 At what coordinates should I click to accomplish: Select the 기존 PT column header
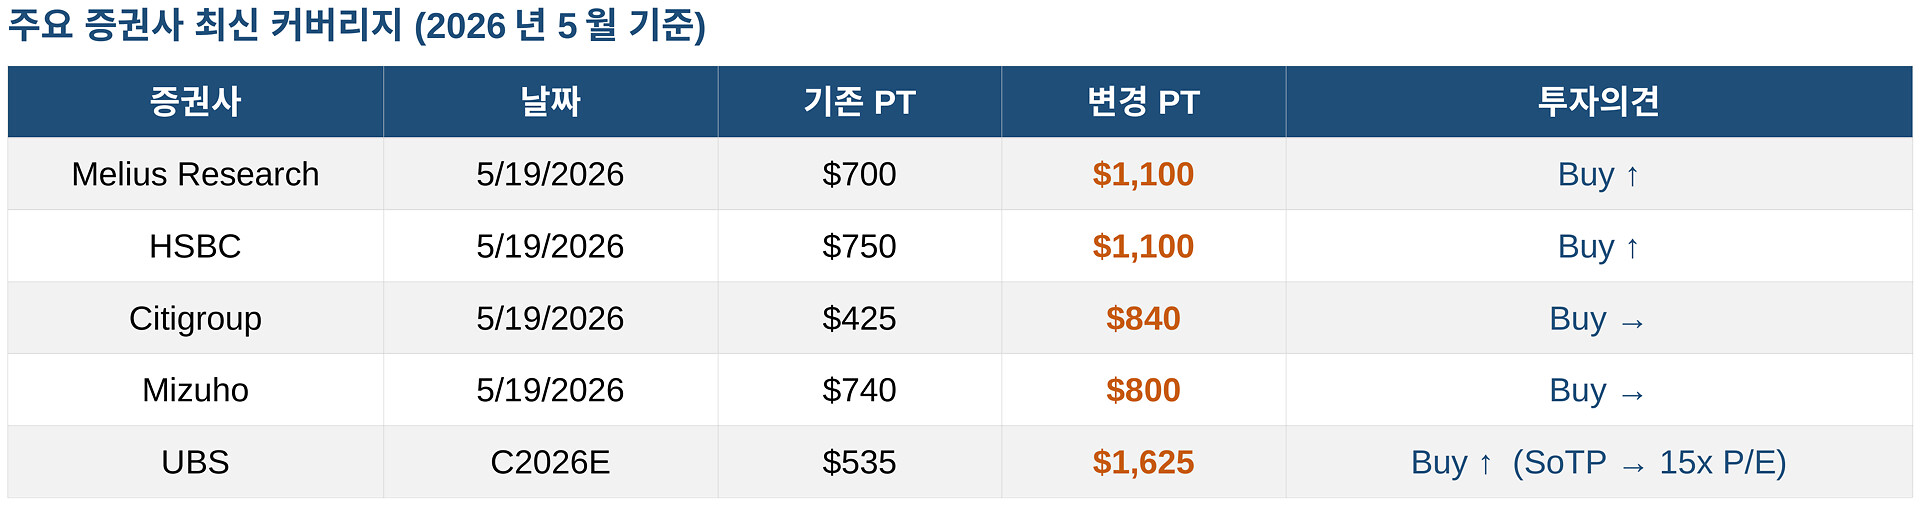point(859,102)
